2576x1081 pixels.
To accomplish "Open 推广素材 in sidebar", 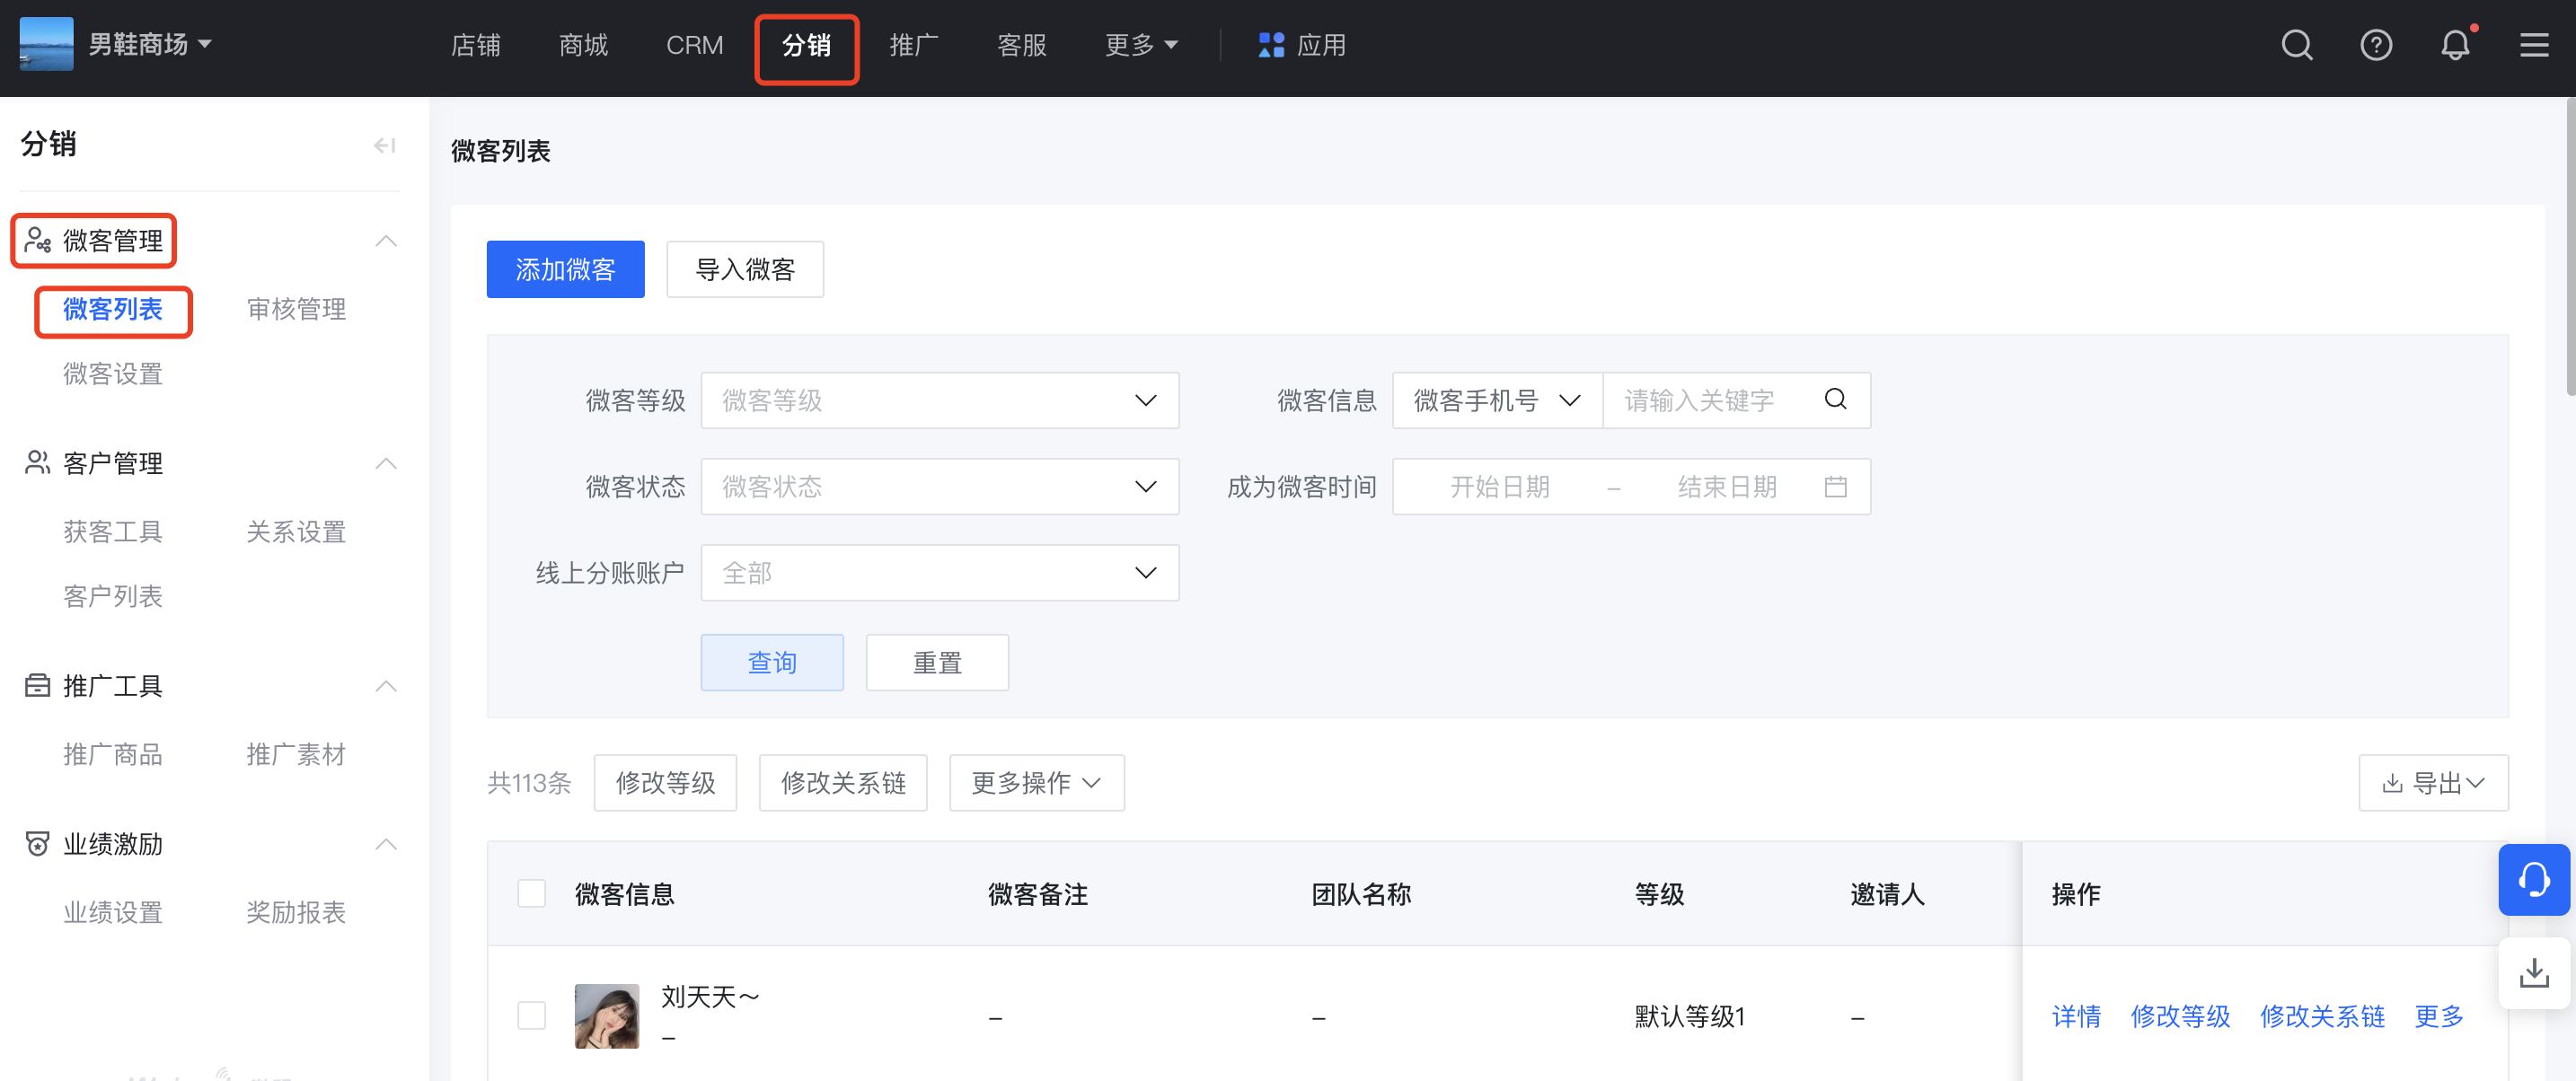I will (x=296, y=755).
